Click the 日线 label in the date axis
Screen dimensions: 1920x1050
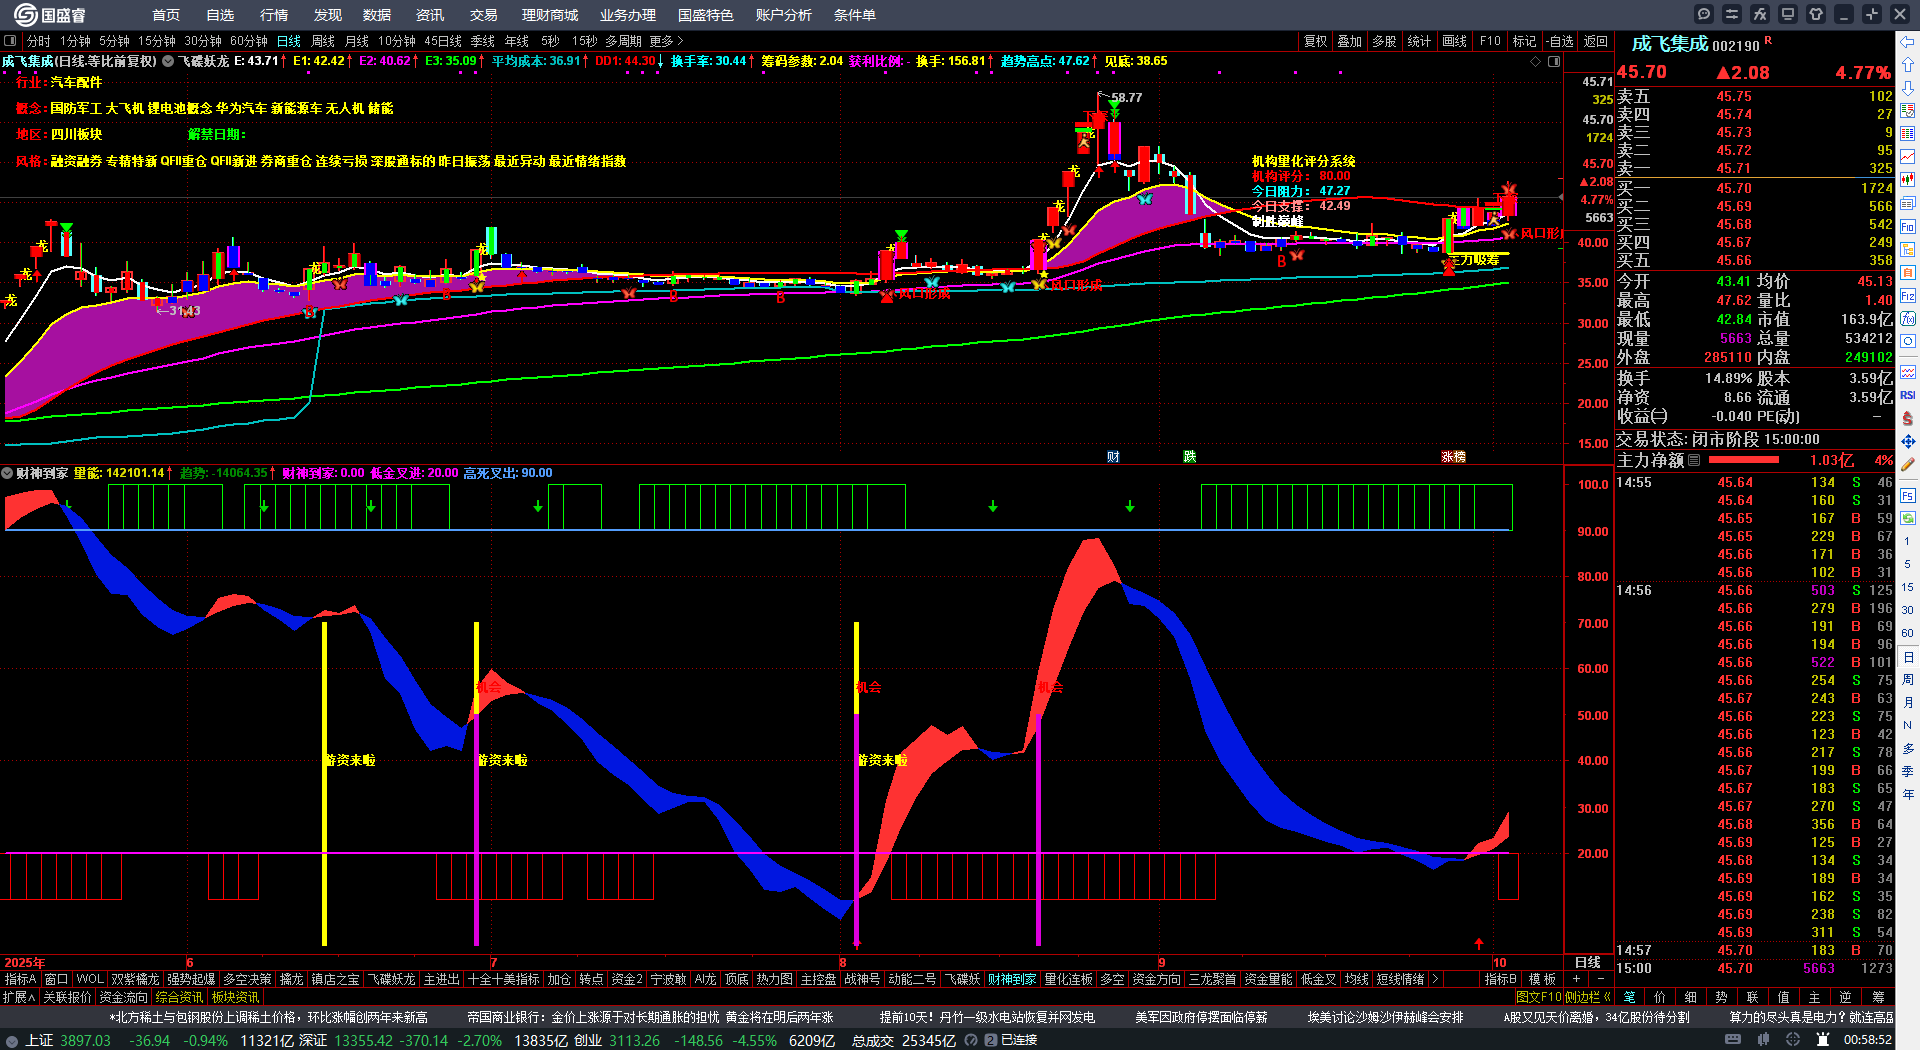coord(1587,962)
